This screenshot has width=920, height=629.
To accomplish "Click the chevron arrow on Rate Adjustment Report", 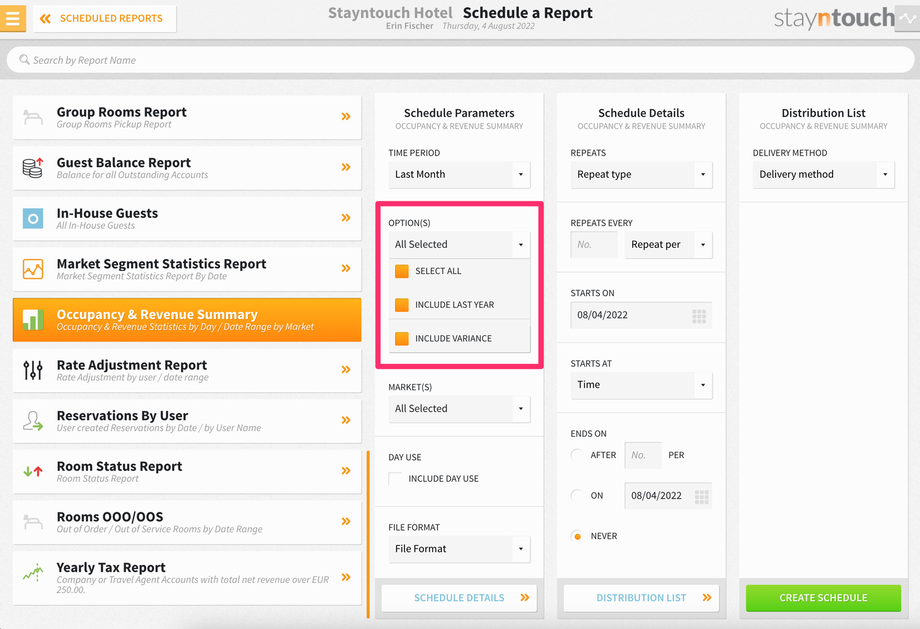I will [x=346, y=370].
